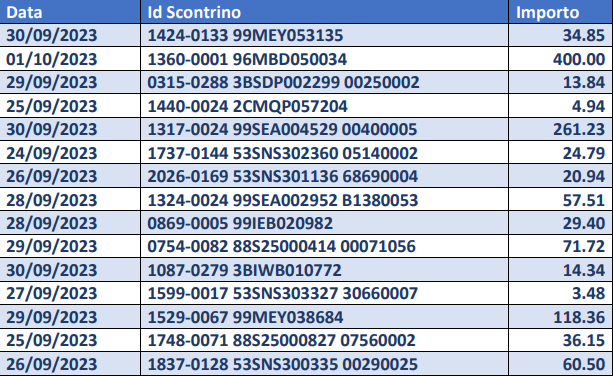Select date cell 27/09/2023
Viewport: 613px width, 376px height.
coord(70,294)
